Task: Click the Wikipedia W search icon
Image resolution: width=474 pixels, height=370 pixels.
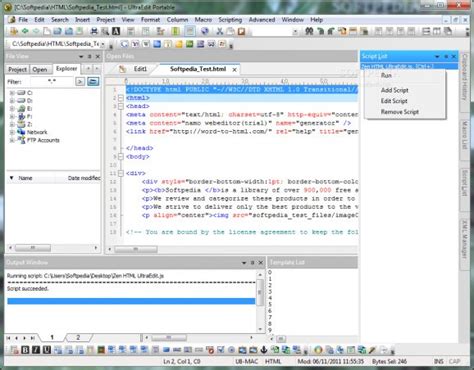Action: 146,44
